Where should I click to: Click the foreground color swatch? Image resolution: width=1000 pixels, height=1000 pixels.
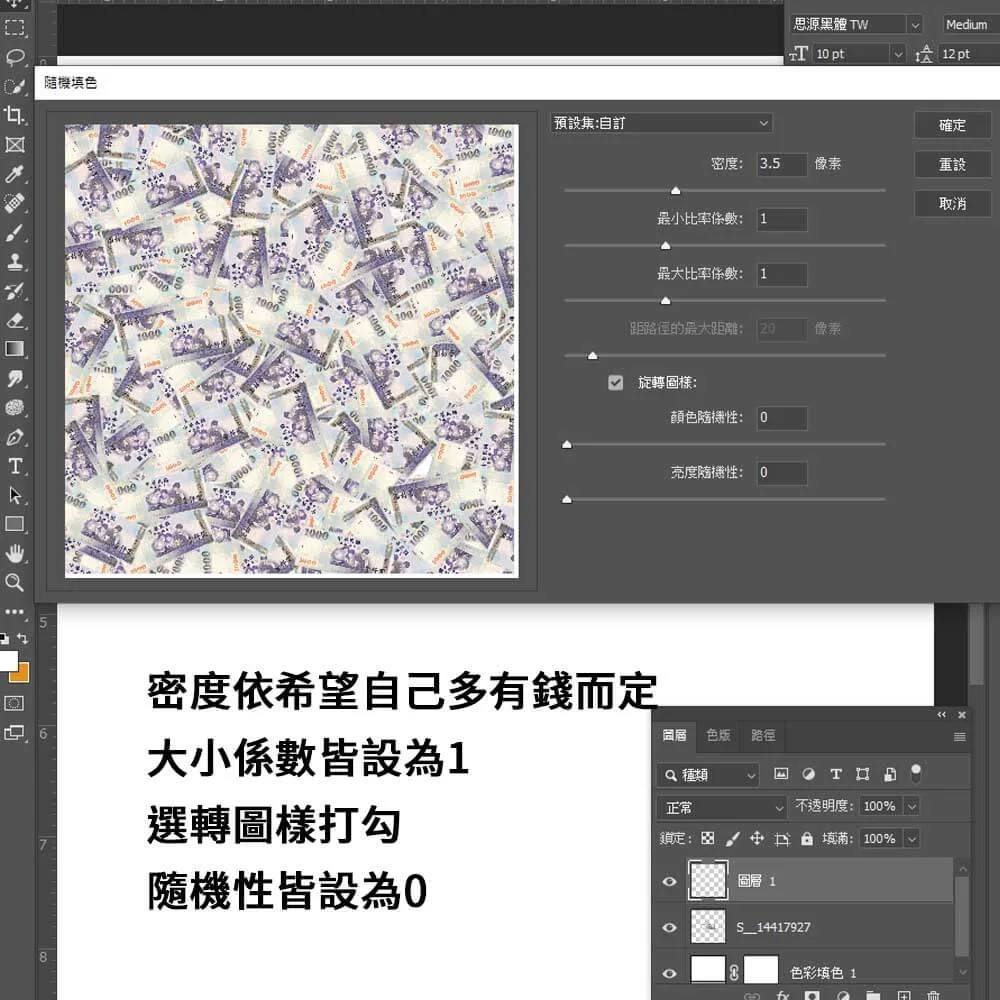[x=8, y=659]
